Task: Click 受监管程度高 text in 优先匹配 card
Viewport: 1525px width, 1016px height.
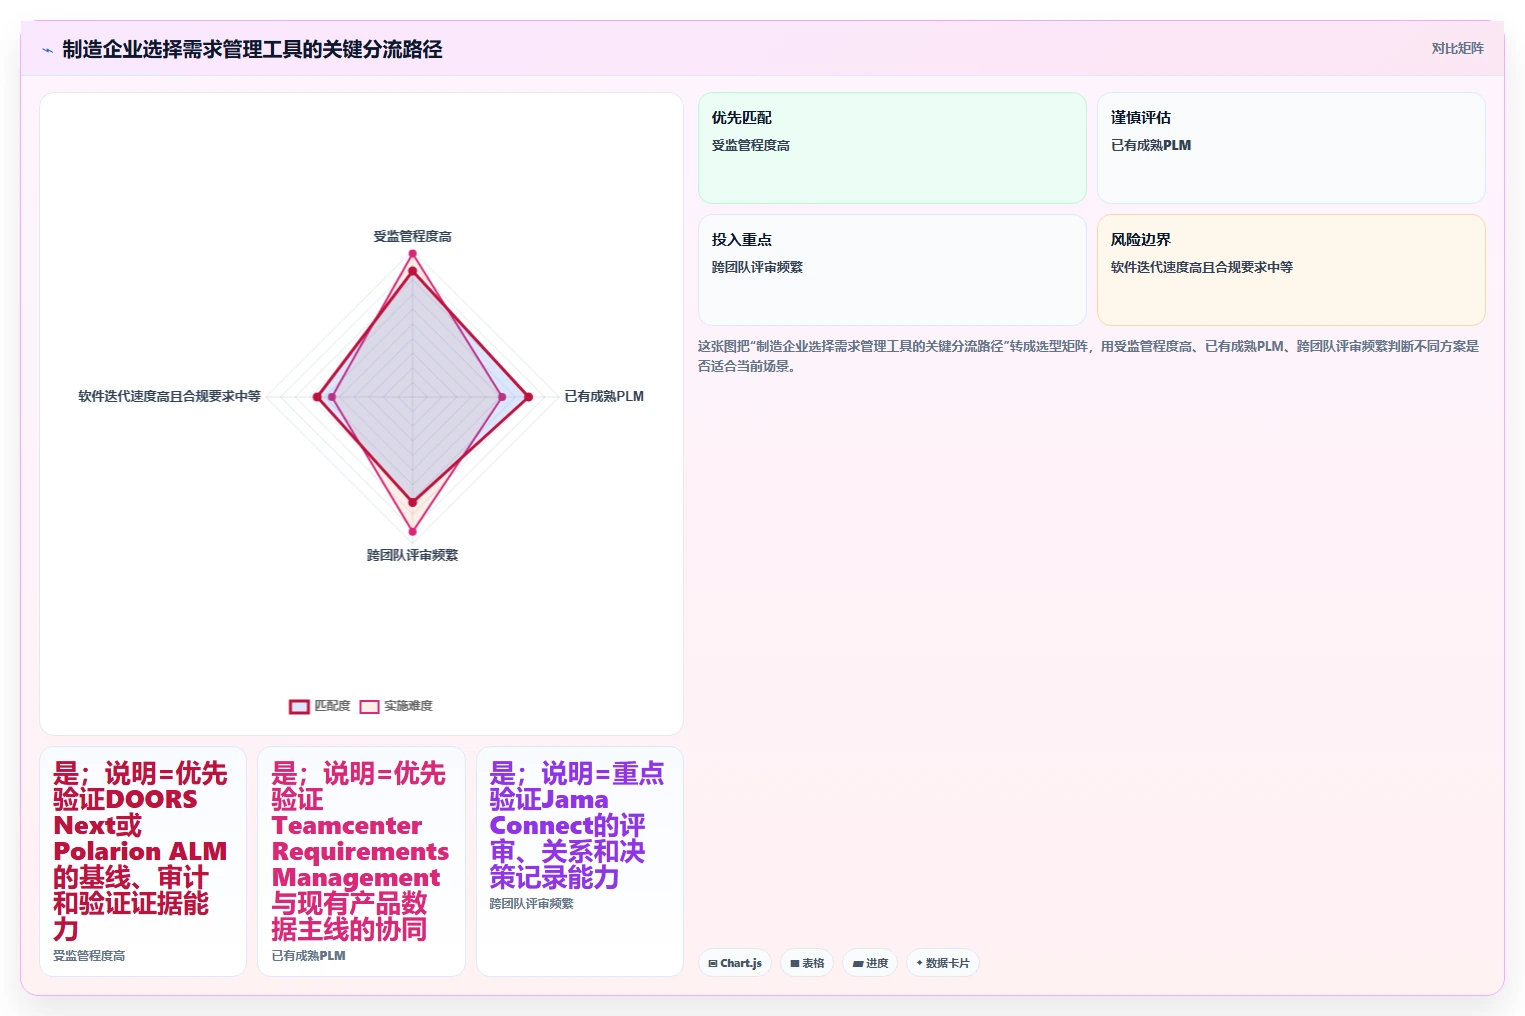Action: pos(751,146)
